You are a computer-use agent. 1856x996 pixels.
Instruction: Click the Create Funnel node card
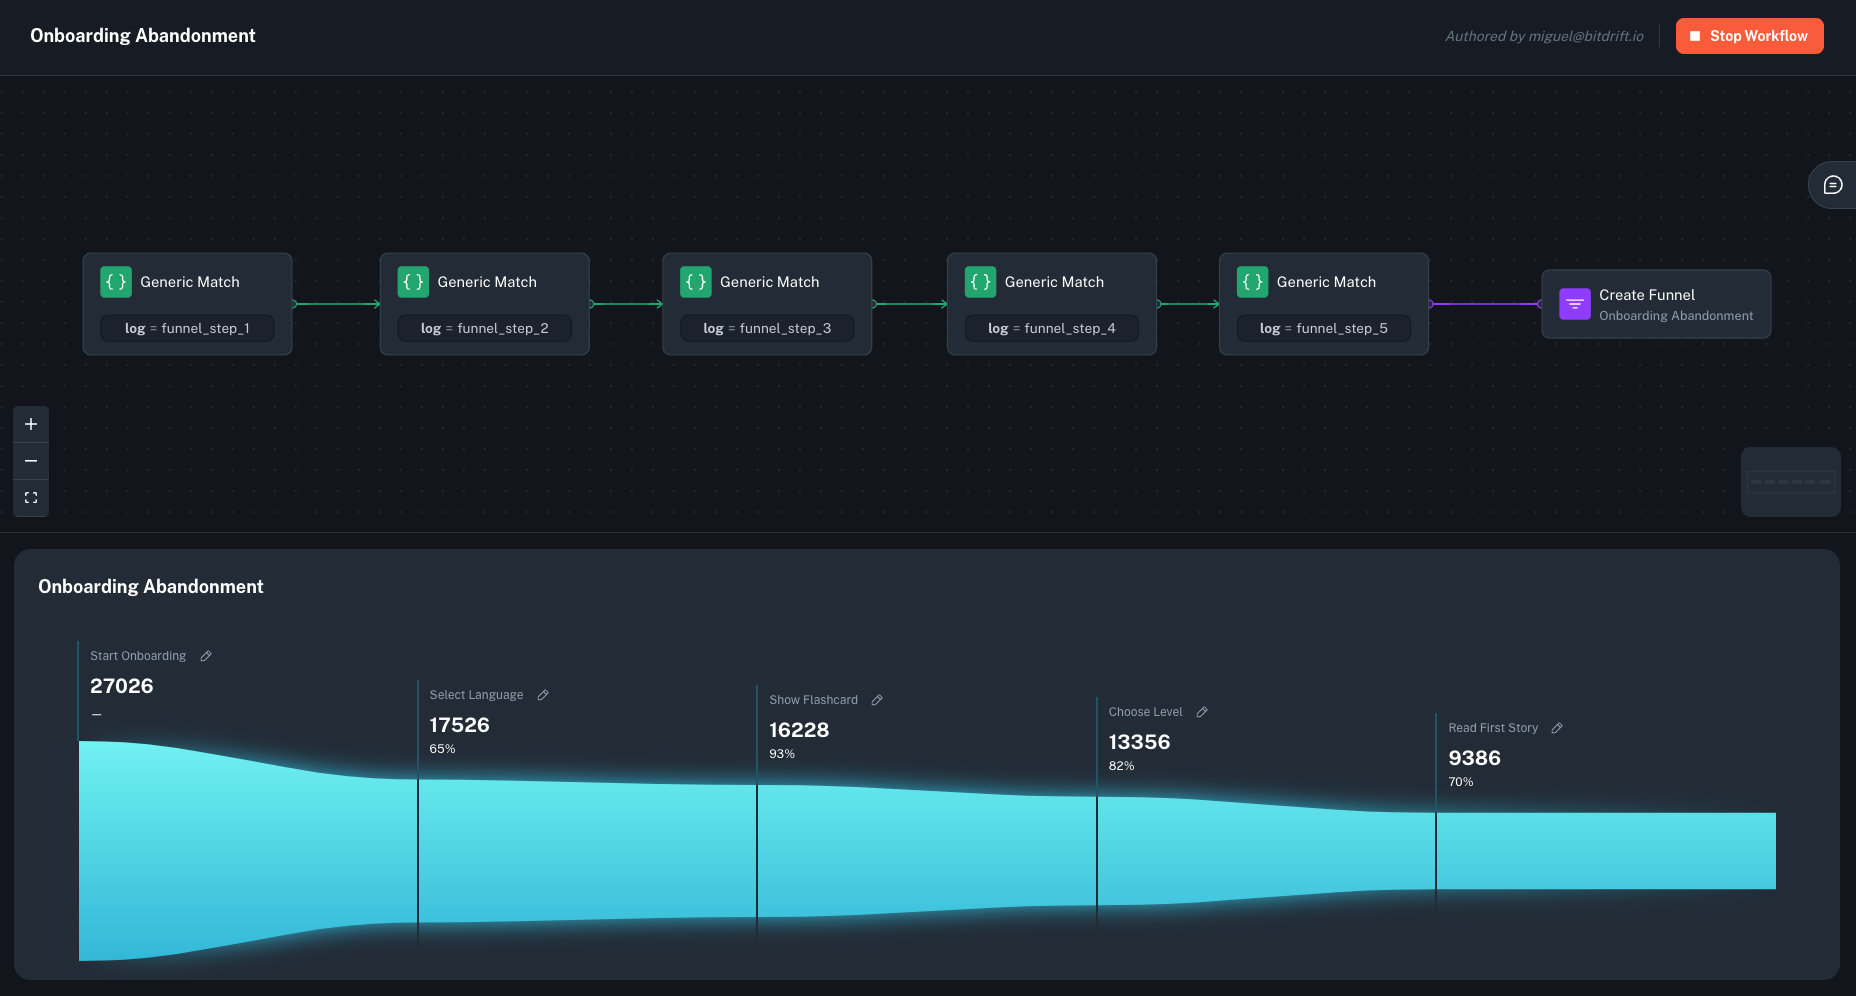coord(1656,303)
